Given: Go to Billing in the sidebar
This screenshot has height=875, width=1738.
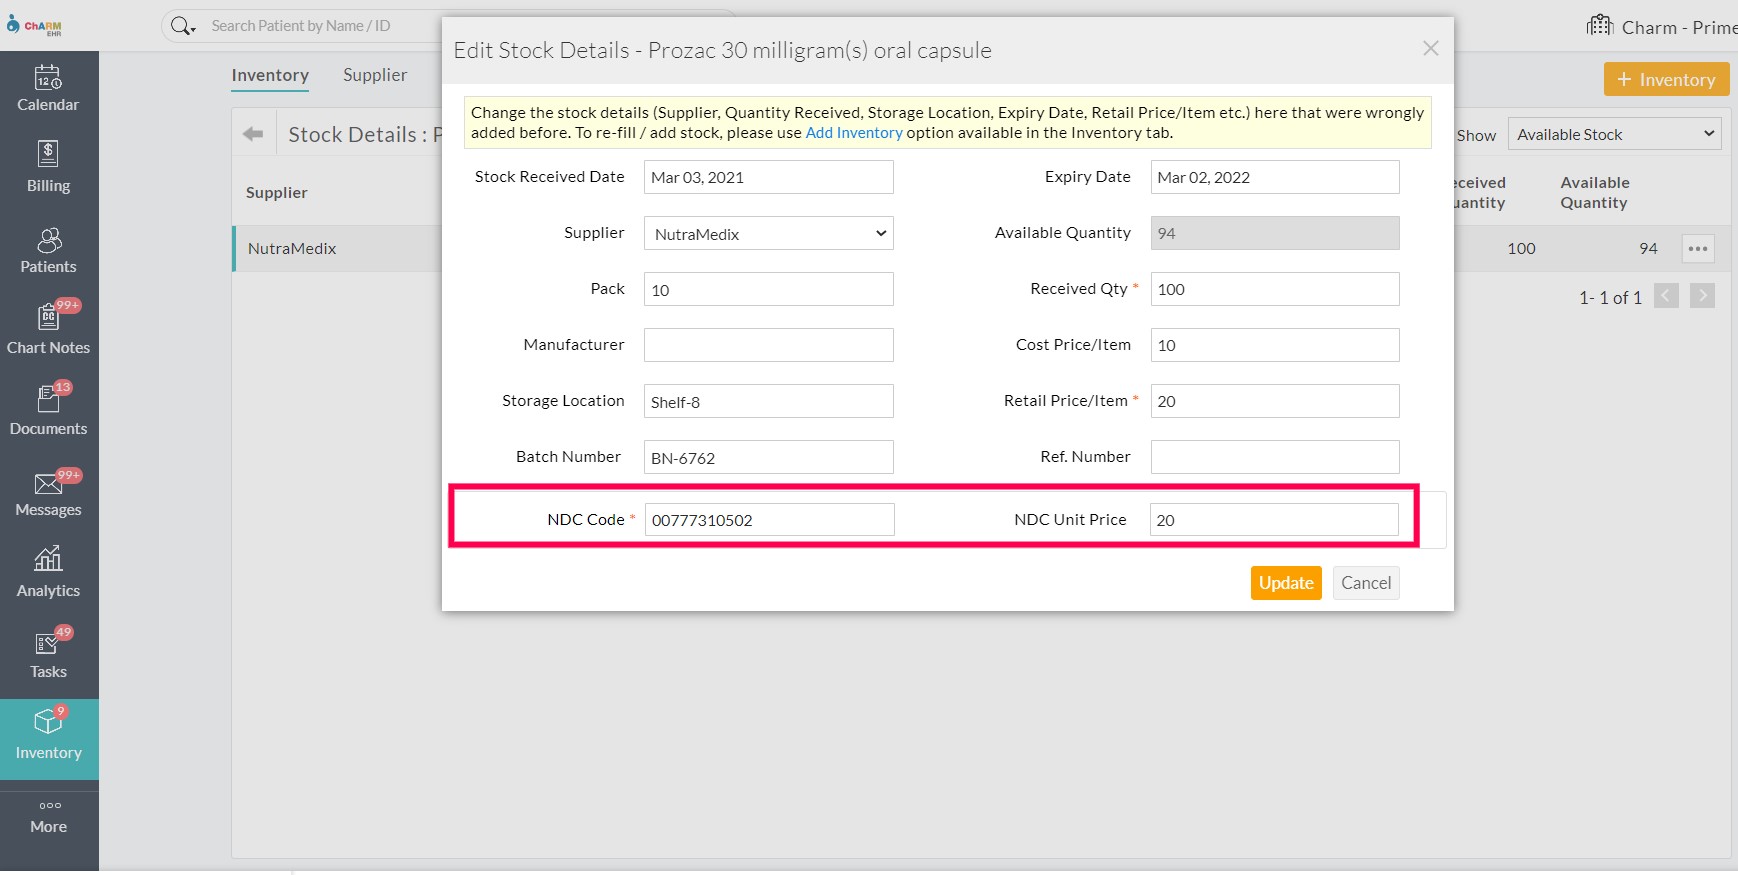Looking at the screenshot, I should coord(48,155).
